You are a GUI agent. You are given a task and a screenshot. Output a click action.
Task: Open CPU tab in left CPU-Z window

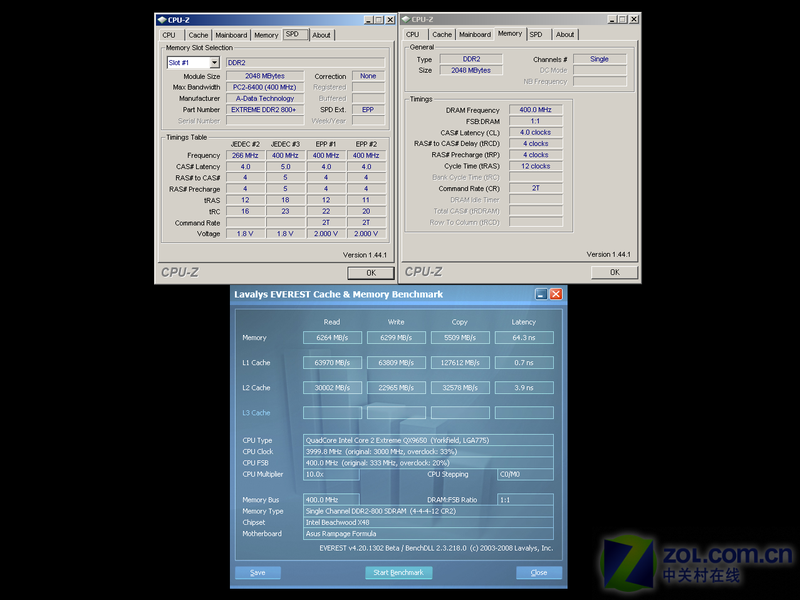click(x=169, y=35)
